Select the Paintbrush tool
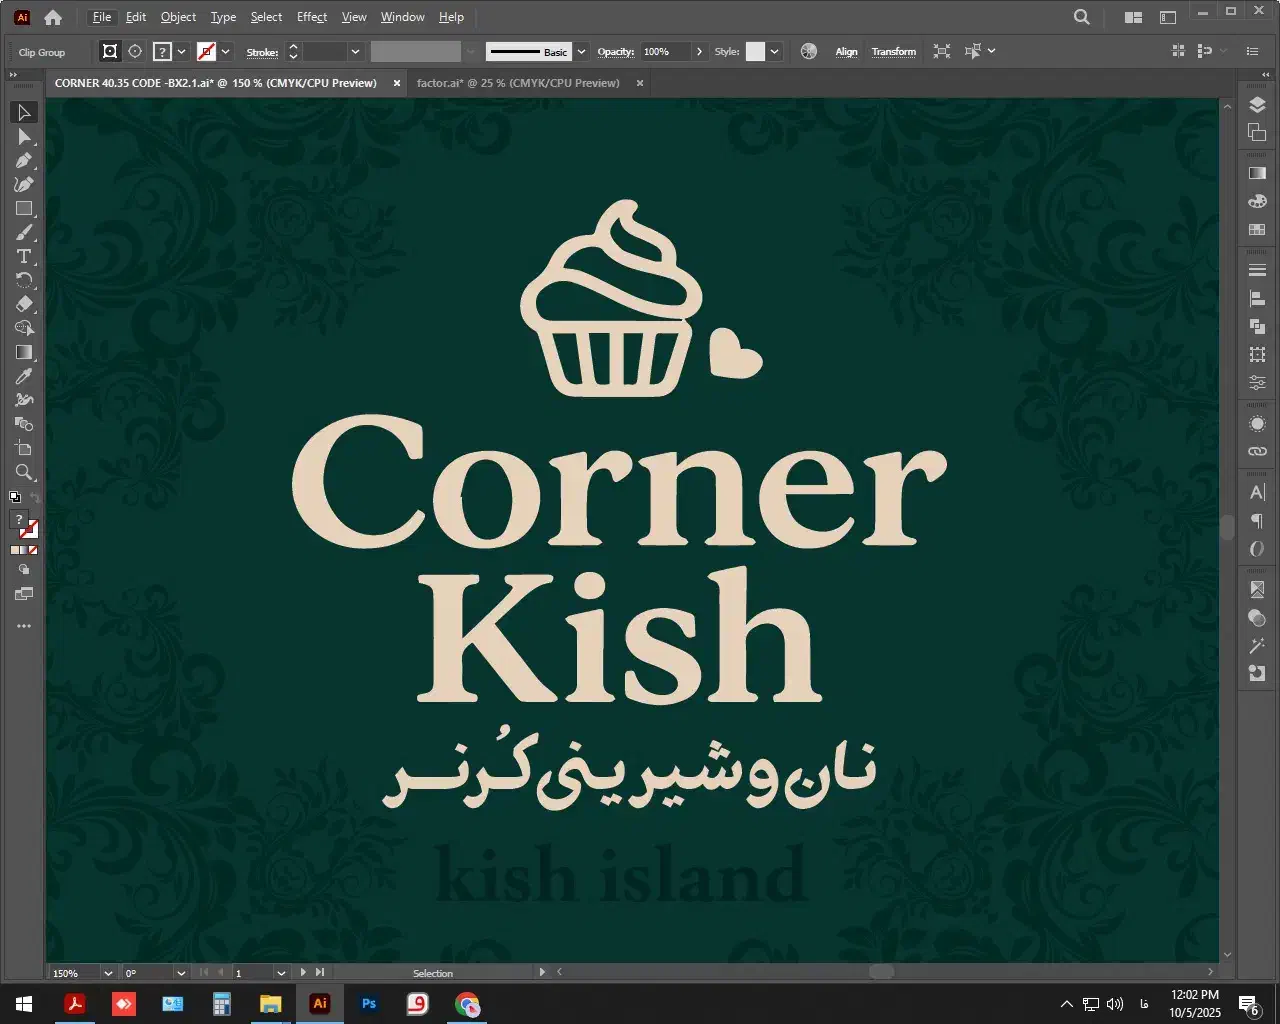Image resolution: width=1280 pixels, height=1024 pixels. pos(24,233)
